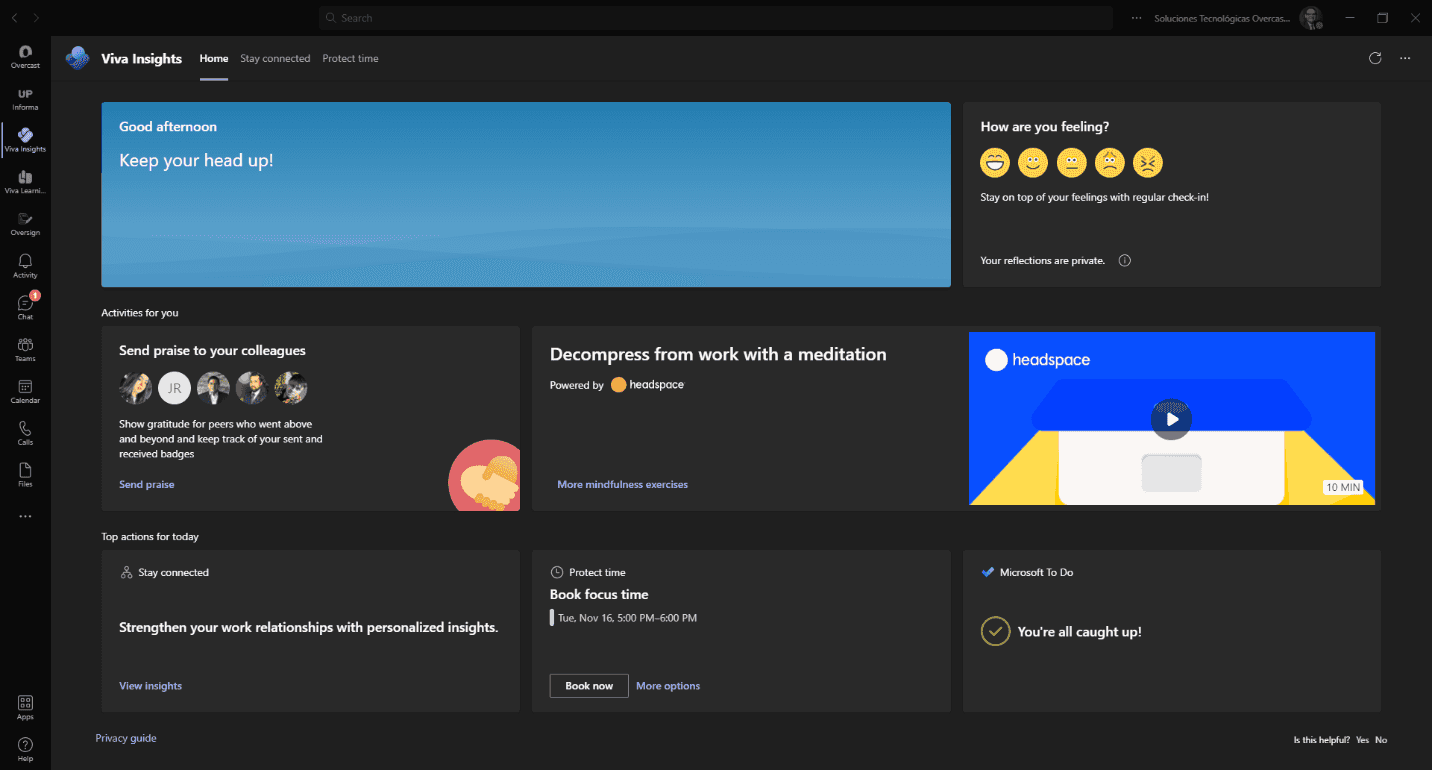Image resolution: width=1432 pixels, height=770 pixels.
Task: Click the organization name Soluciones Tecnológicas
Action: tap(1221, 18)
